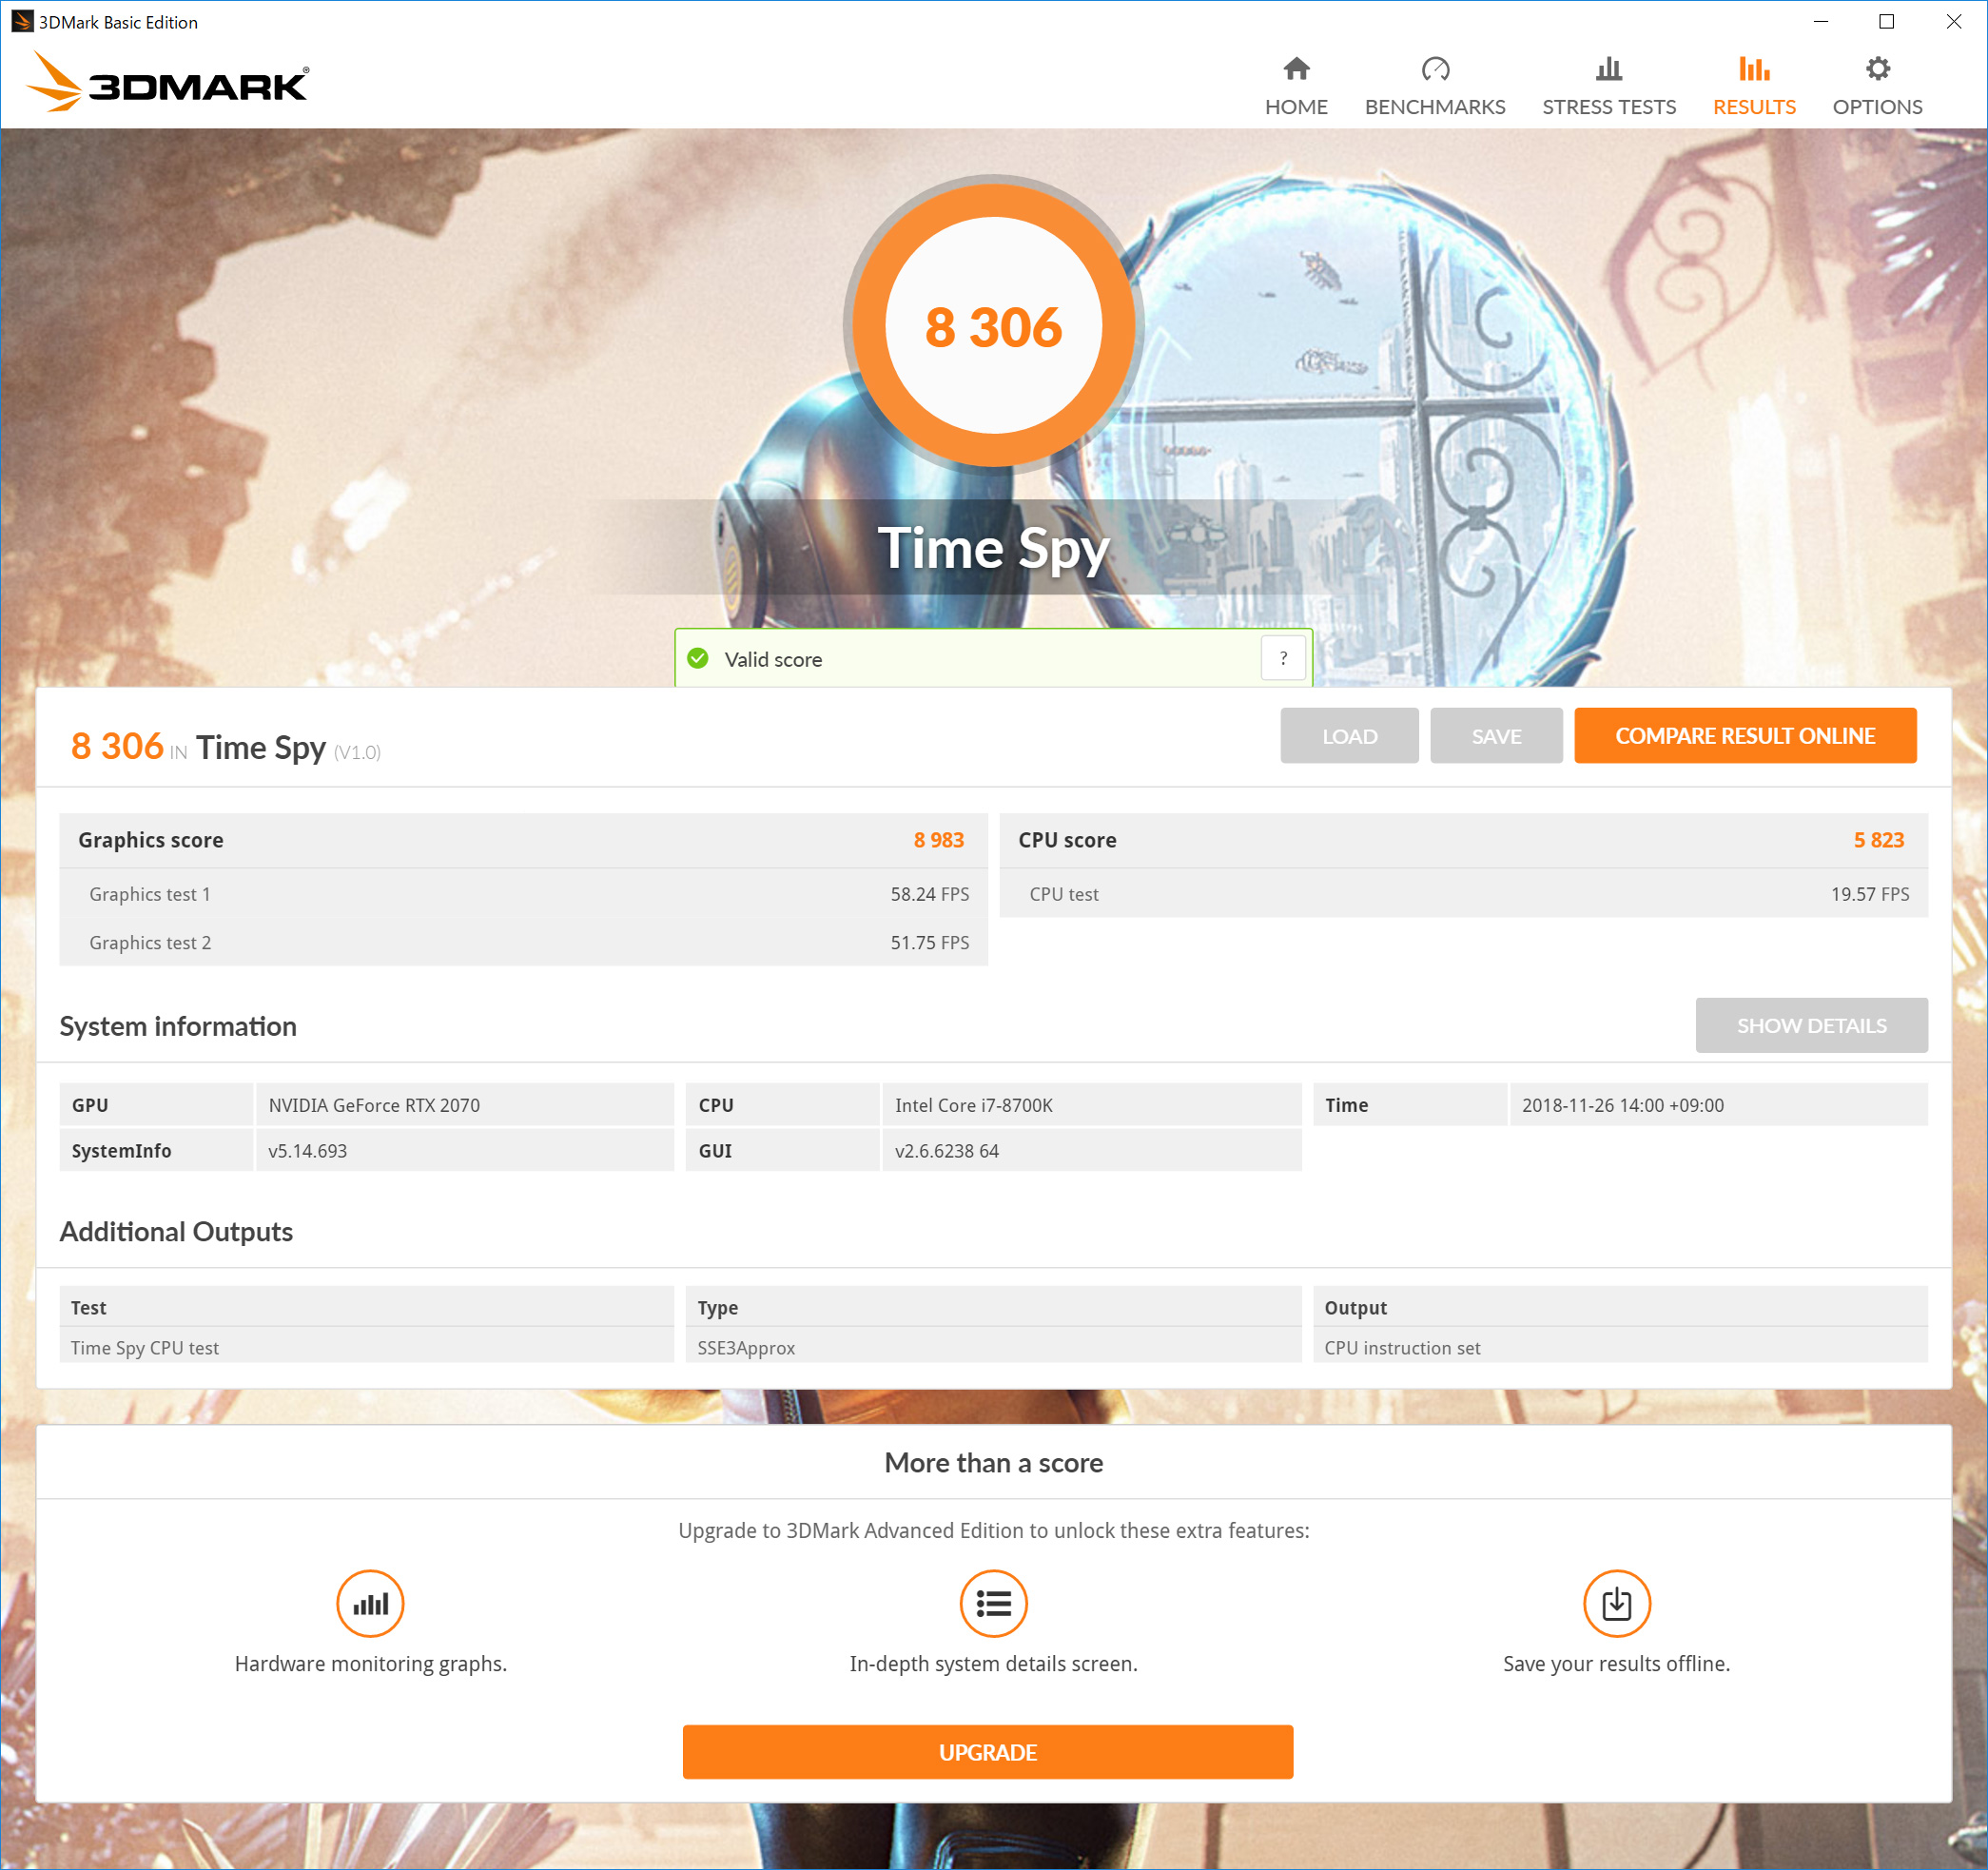Click the 8 306 score circle

993,325
